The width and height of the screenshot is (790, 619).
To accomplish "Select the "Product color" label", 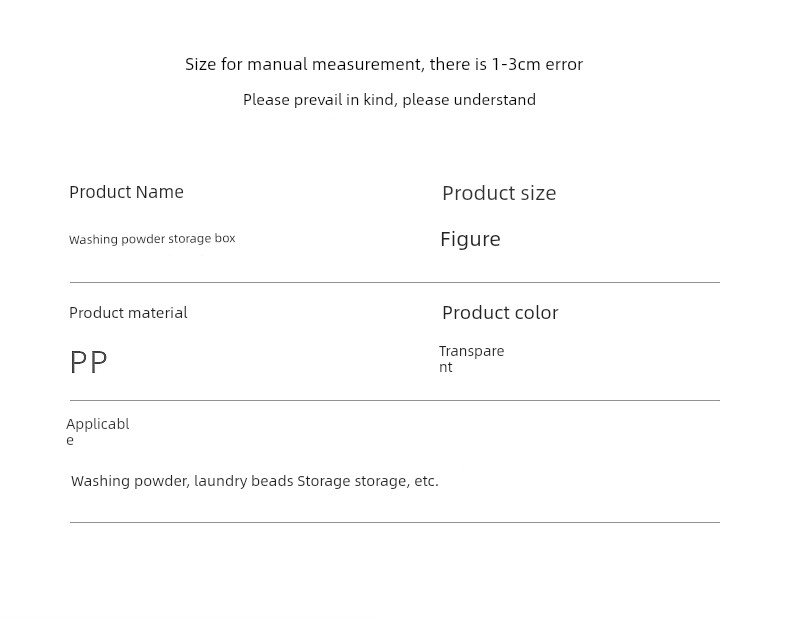I will click(500, 312).
